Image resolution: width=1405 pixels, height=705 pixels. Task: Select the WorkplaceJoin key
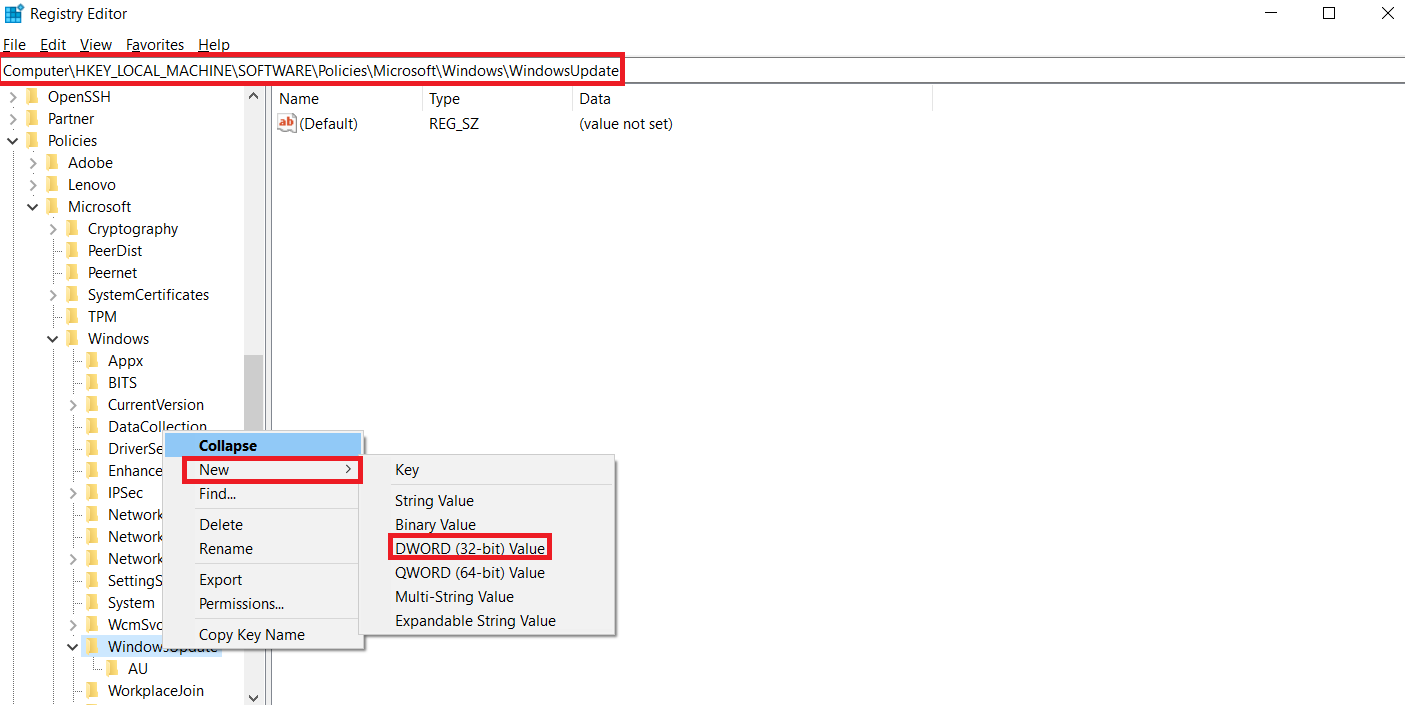[155, 691]
